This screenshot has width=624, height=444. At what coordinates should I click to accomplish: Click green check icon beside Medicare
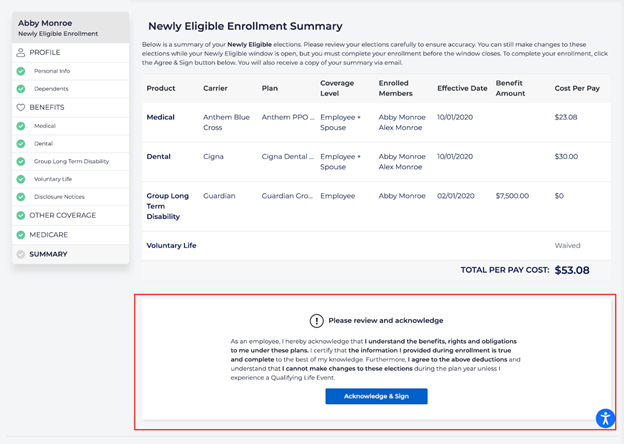[21, 235]
